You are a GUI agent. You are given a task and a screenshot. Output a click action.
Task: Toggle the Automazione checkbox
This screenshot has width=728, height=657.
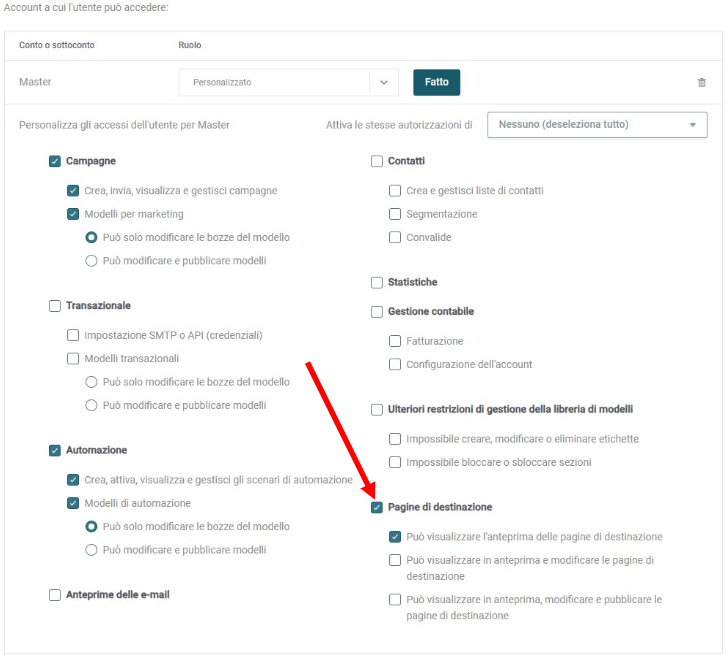55,450
